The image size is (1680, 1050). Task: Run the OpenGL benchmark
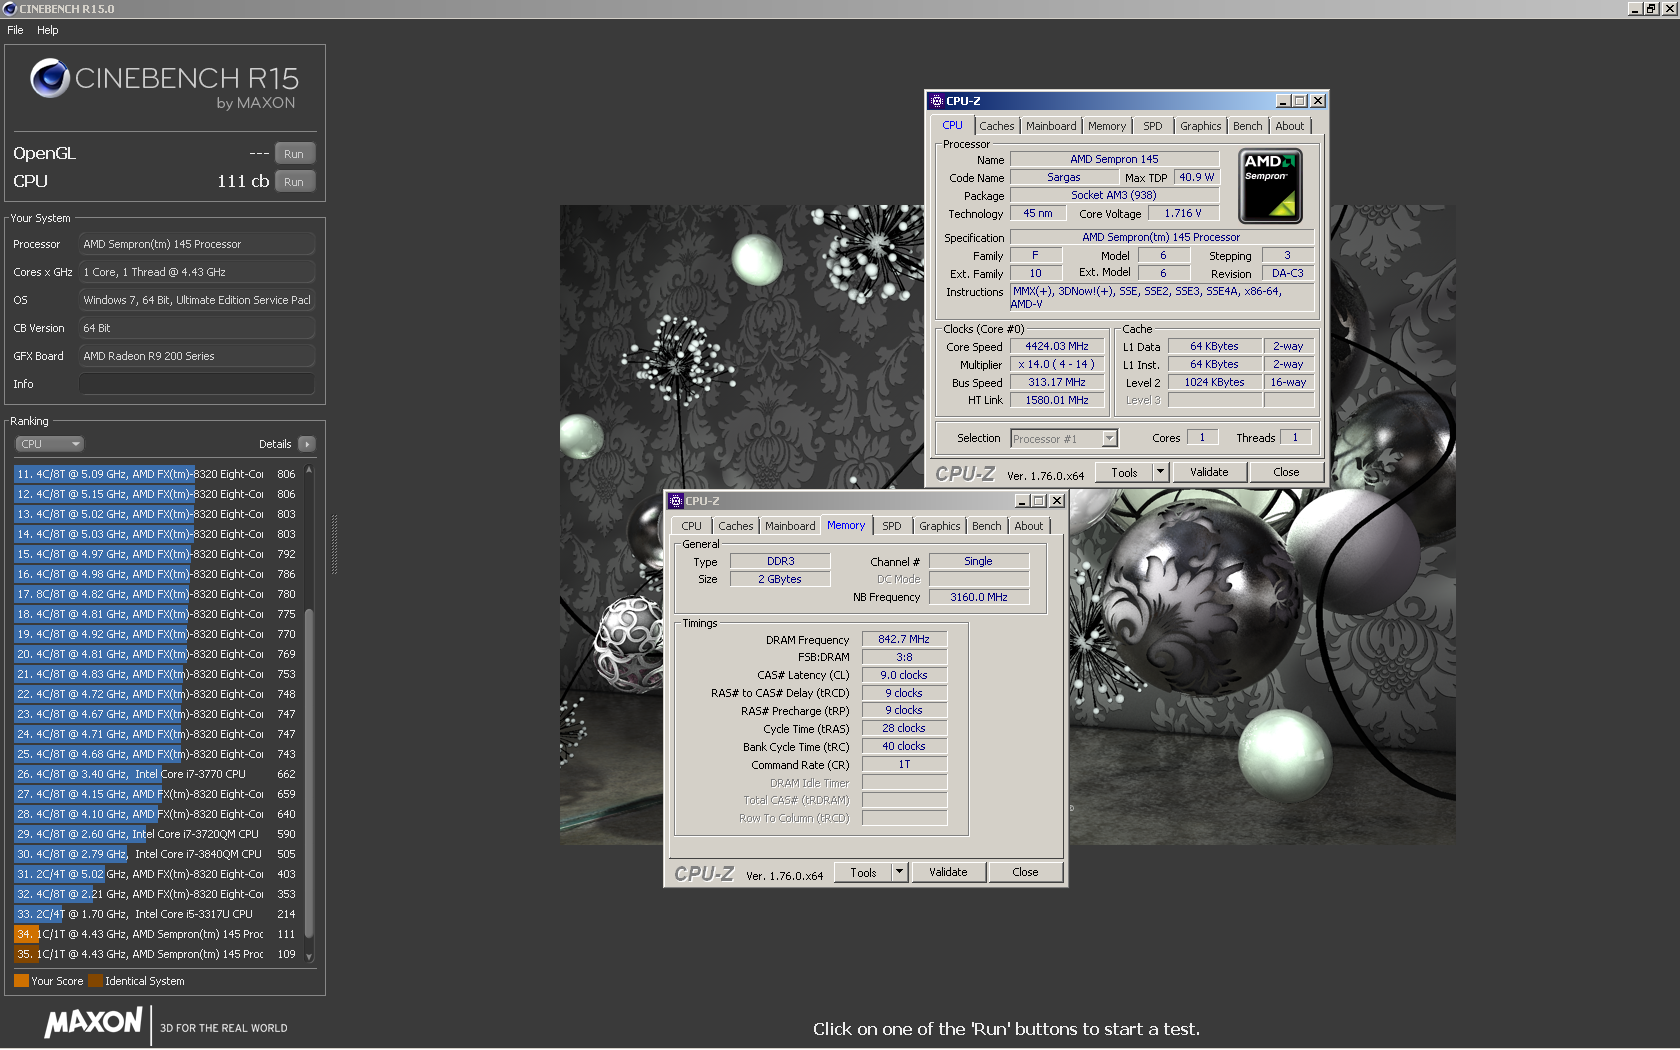tap(294, 154)
